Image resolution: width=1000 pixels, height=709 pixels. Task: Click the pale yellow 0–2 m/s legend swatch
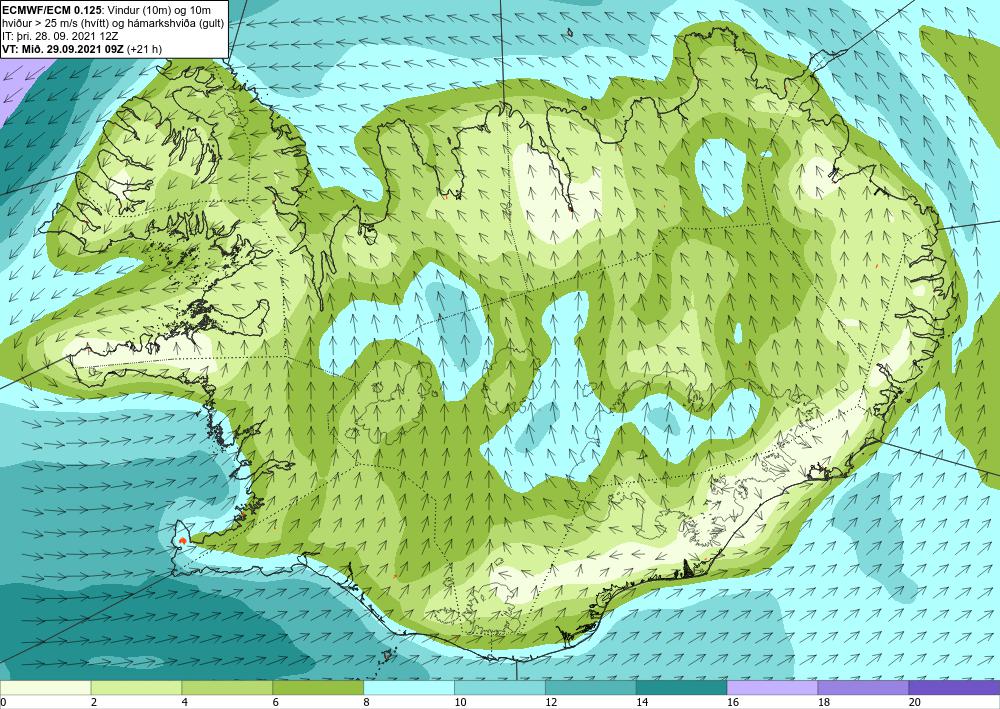(45, 687)
